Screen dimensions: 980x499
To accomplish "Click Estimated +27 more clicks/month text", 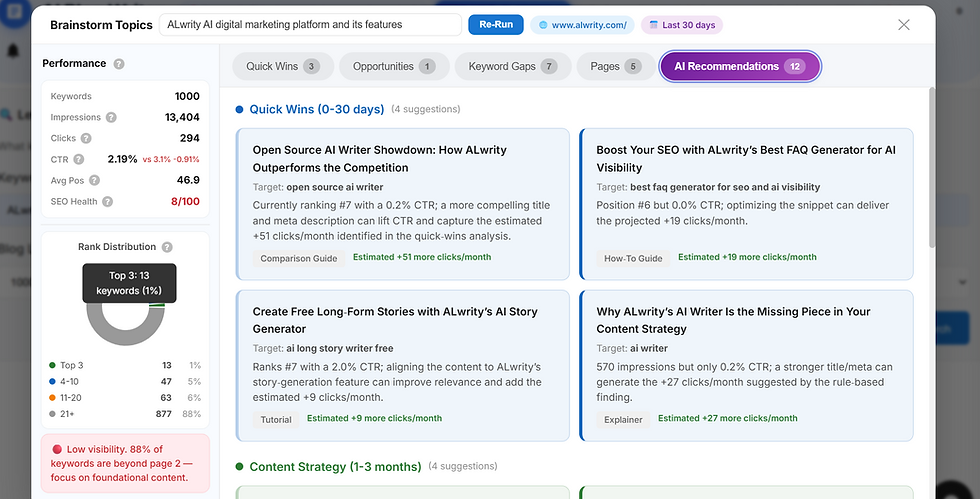I will [x=728, y=418].
